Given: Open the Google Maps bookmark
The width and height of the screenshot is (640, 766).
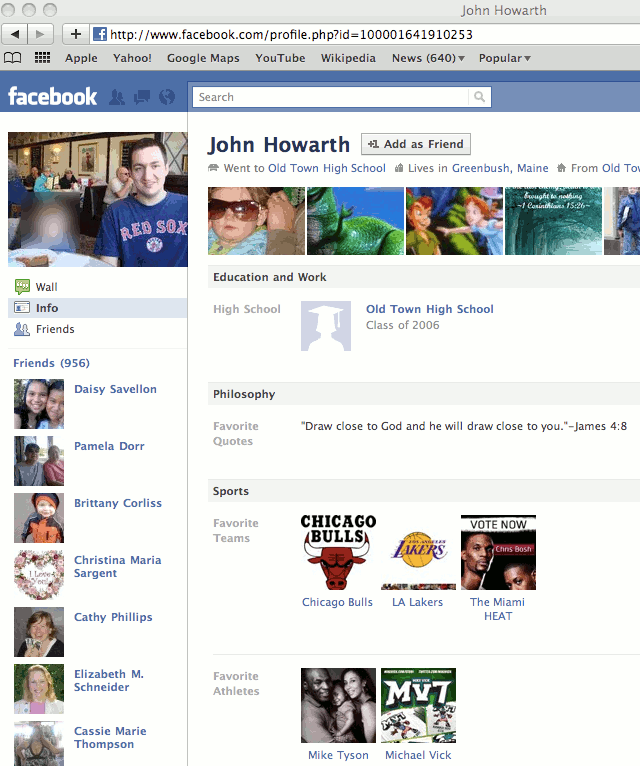Looking at the screenshot, I should [203, 58].
